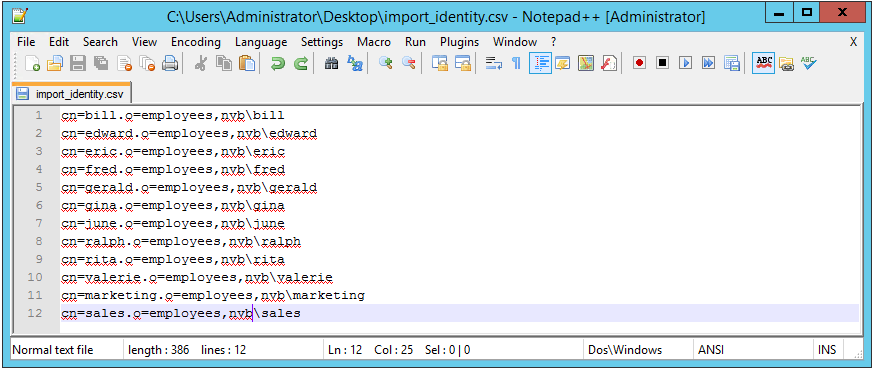Toggle synchronized horizontal scrolling
The width and height of the screenshot is (875, 371).
pyautogui.click(x=463, y=63)
